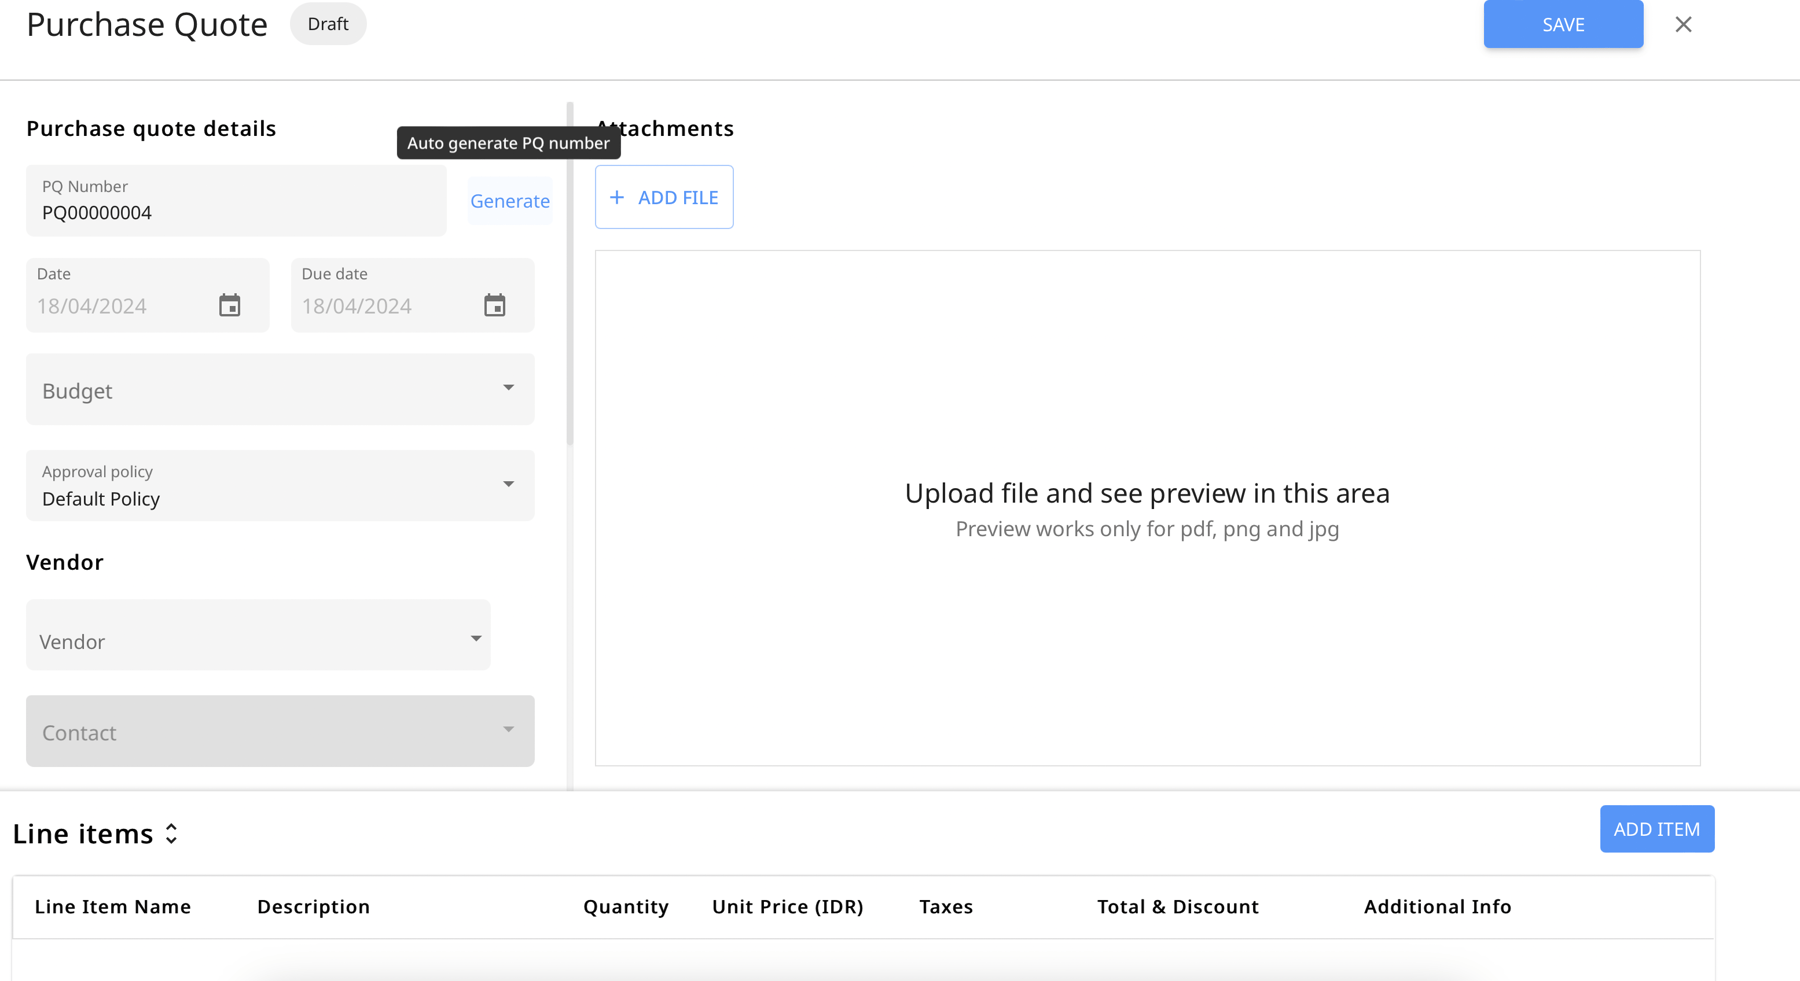Click the X icon next to SAVE

pyautogui.click(x=1683, y=24)
